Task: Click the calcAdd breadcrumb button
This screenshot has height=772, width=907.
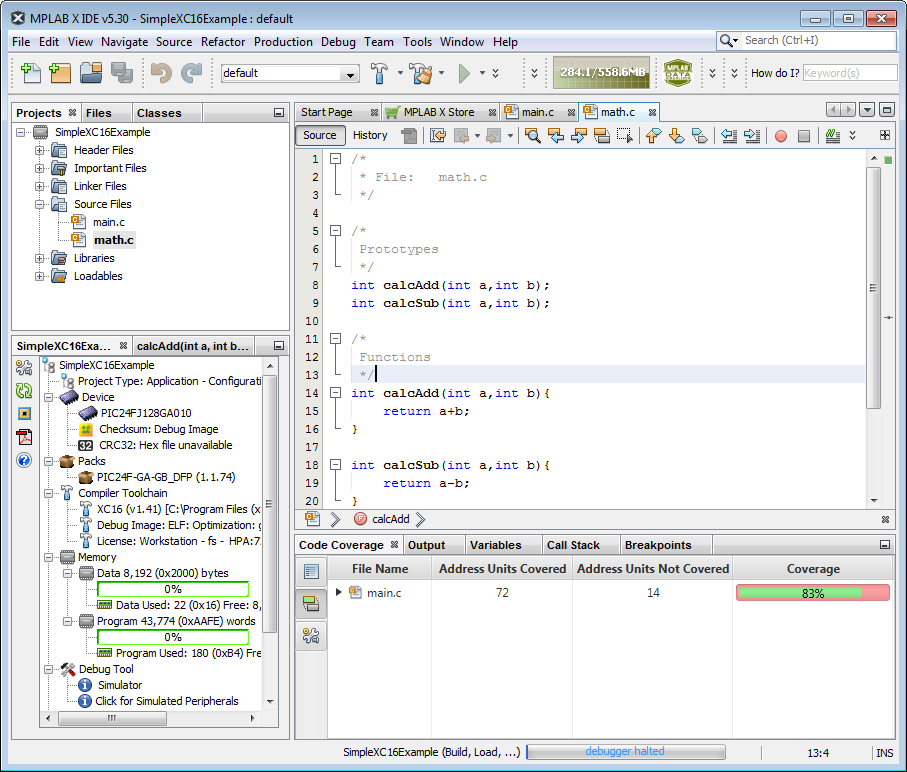Action: click(391, 519)
